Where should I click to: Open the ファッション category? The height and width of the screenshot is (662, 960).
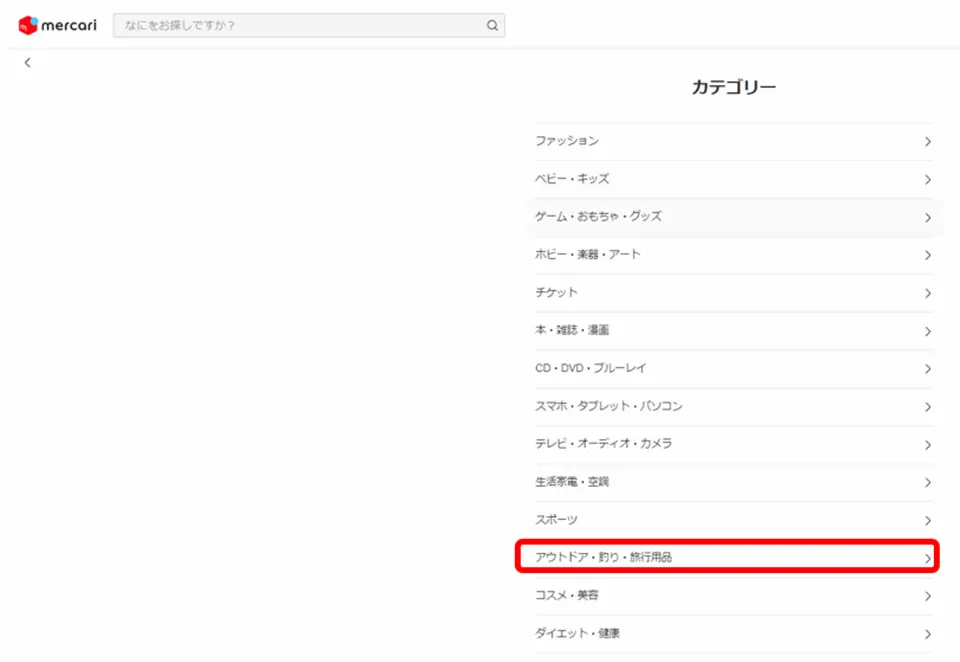pyautogui.click(x=567, y=141)
